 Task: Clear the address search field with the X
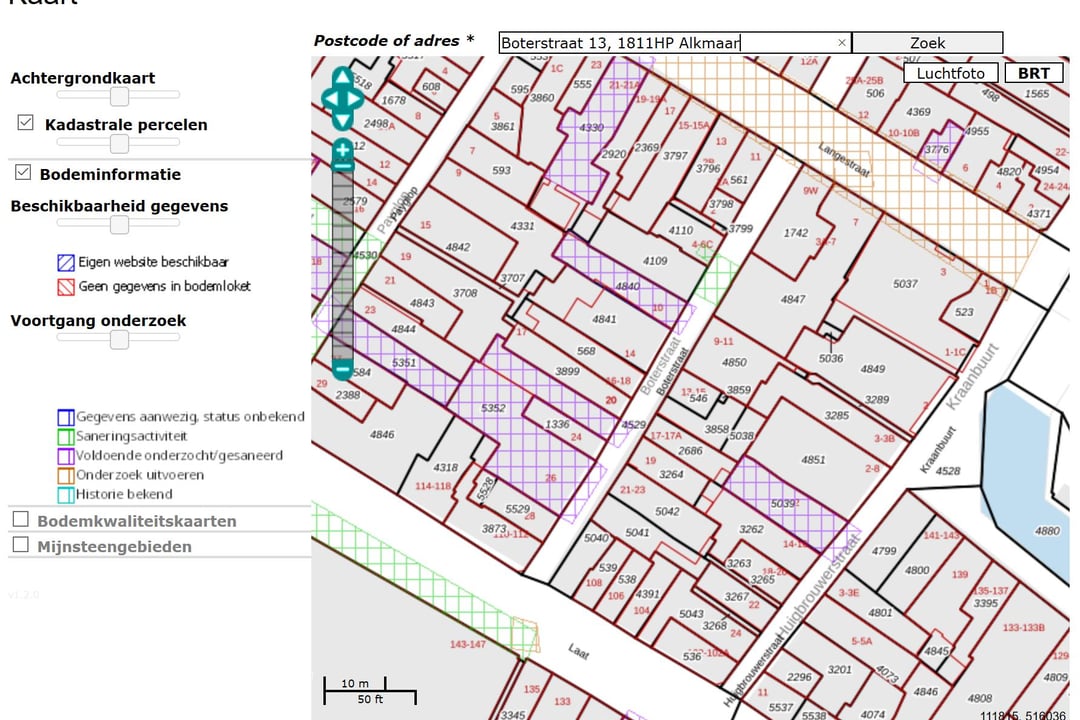[x=842, y=43]
